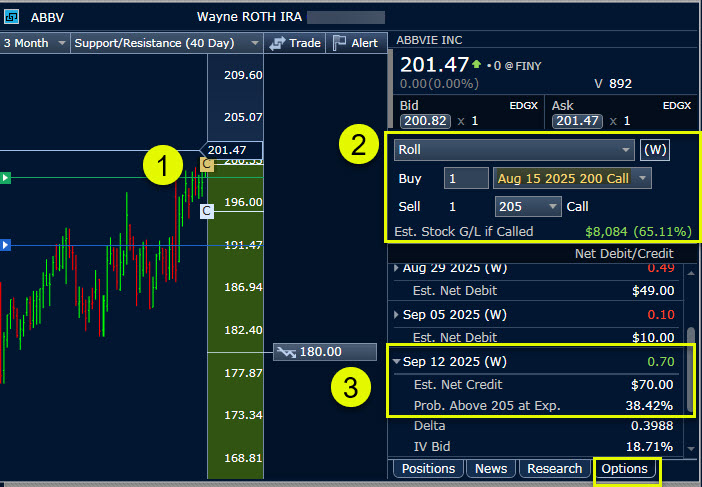This screenshot has width=702, height=487.
Task: Click the app logo icon beside ABBV
Action: [x=10, y=17]
